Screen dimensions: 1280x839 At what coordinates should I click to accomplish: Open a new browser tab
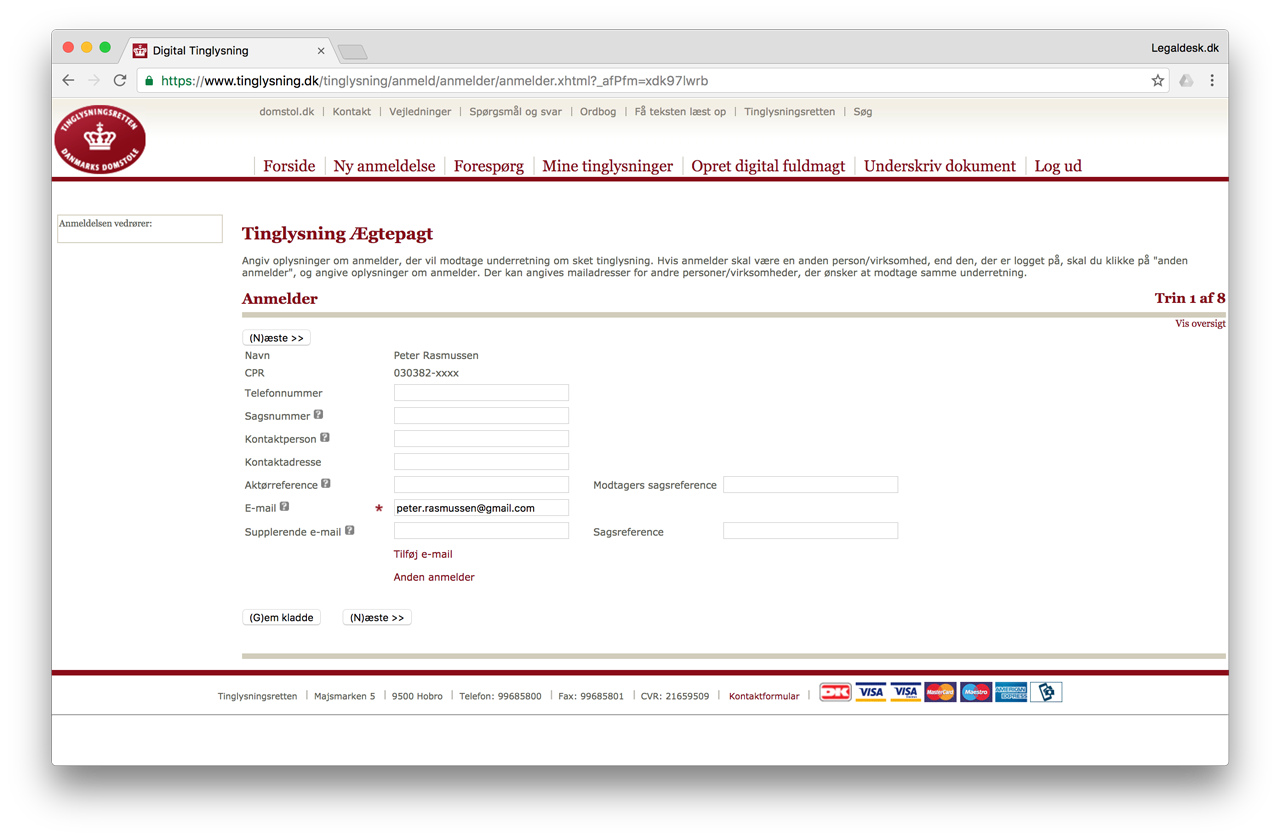353,52
